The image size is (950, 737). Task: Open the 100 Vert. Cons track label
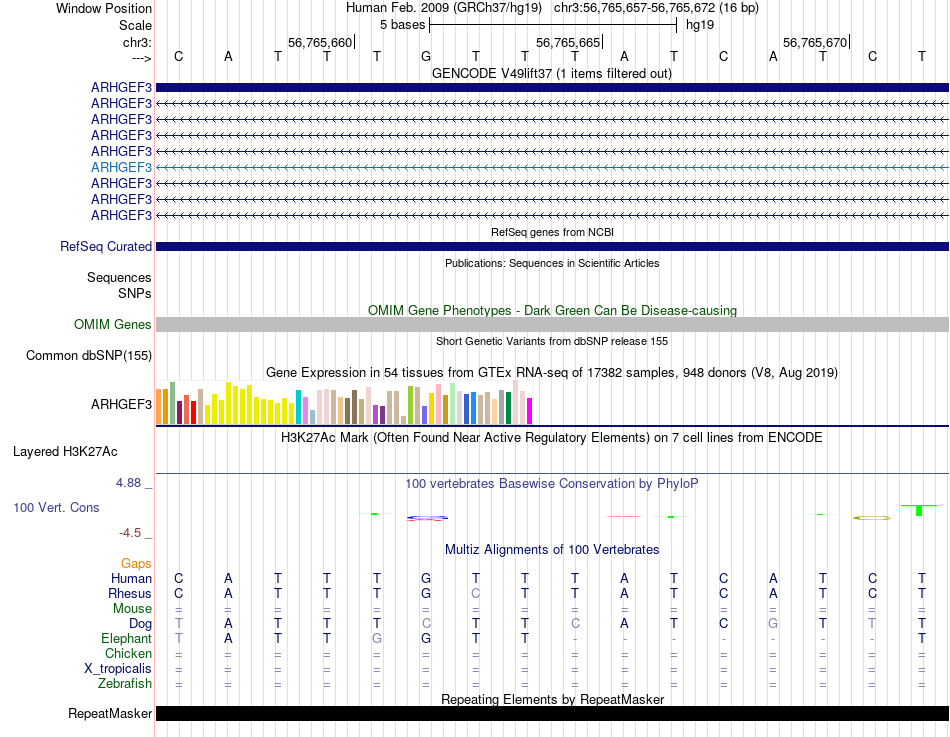56,508
